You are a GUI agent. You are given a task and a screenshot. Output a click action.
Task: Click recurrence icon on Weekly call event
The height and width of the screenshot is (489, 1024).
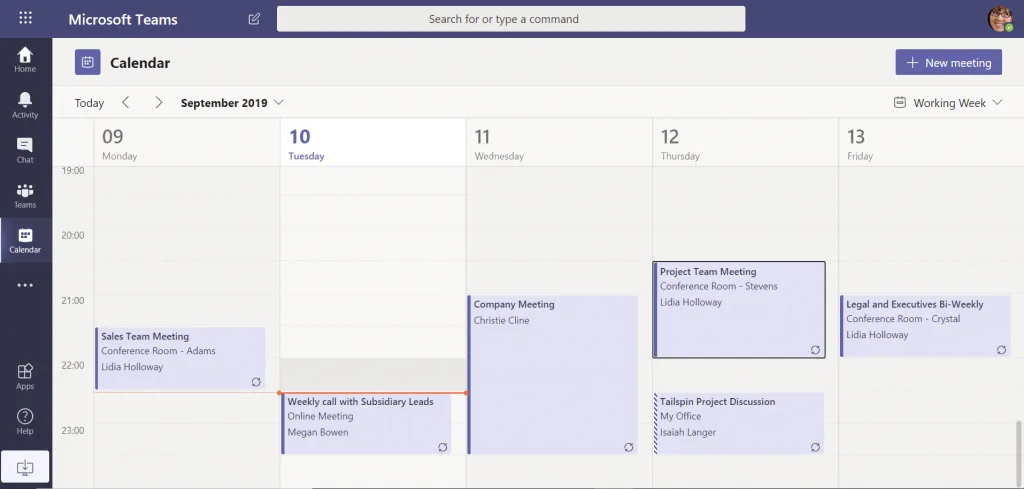coord(443,447)
